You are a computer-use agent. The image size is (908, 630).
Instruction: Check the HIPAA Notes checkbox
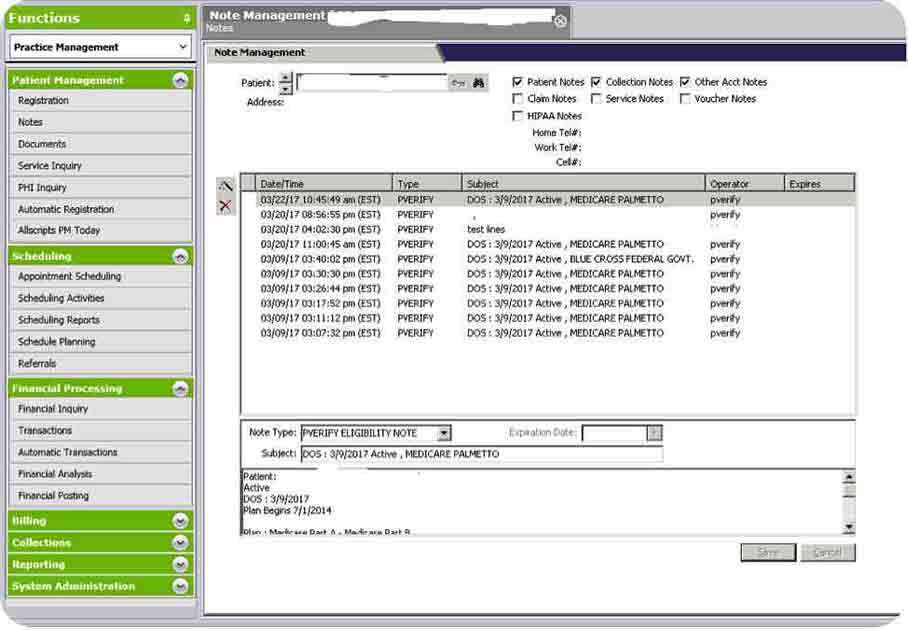(x=517, y=115)
